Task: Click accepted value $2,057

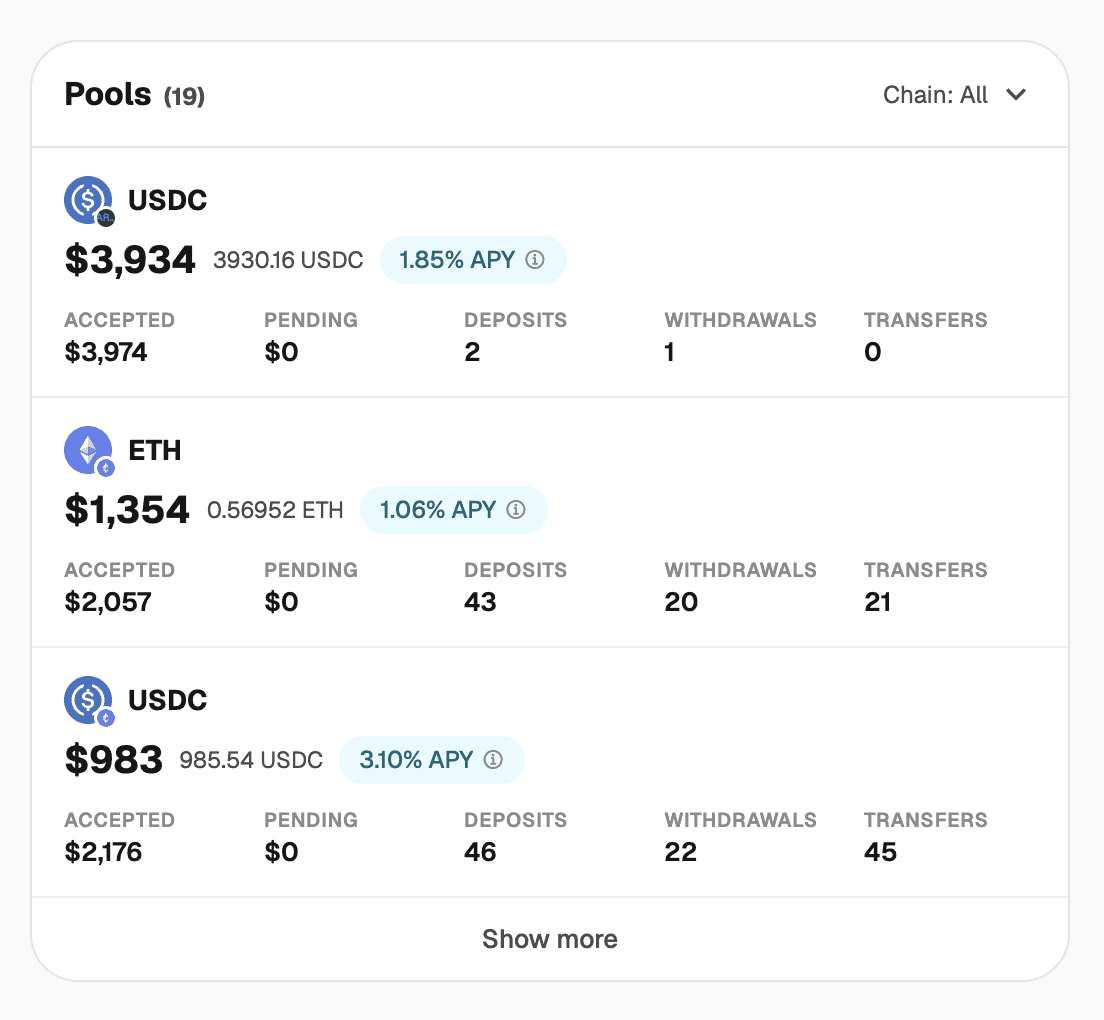Action: pos(108,602)
